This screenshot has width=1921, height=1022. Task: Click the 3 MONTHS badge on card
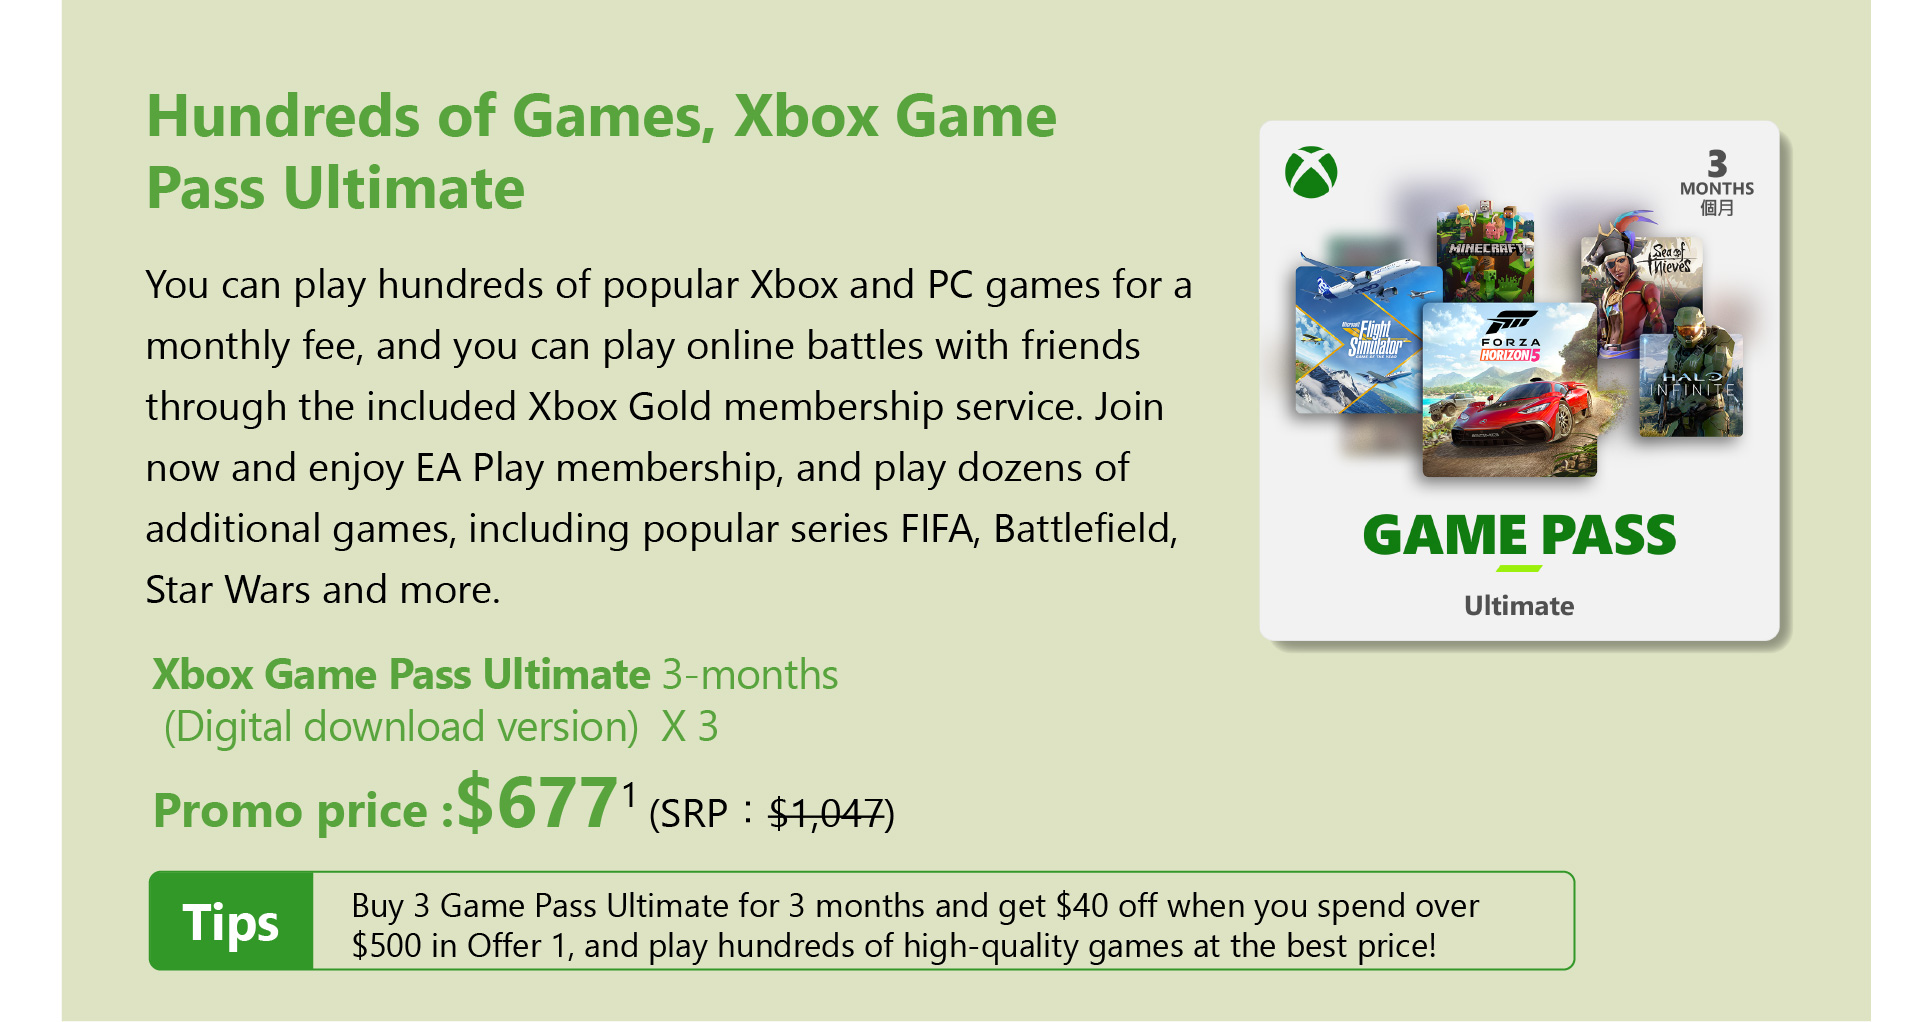(1717, 182)
